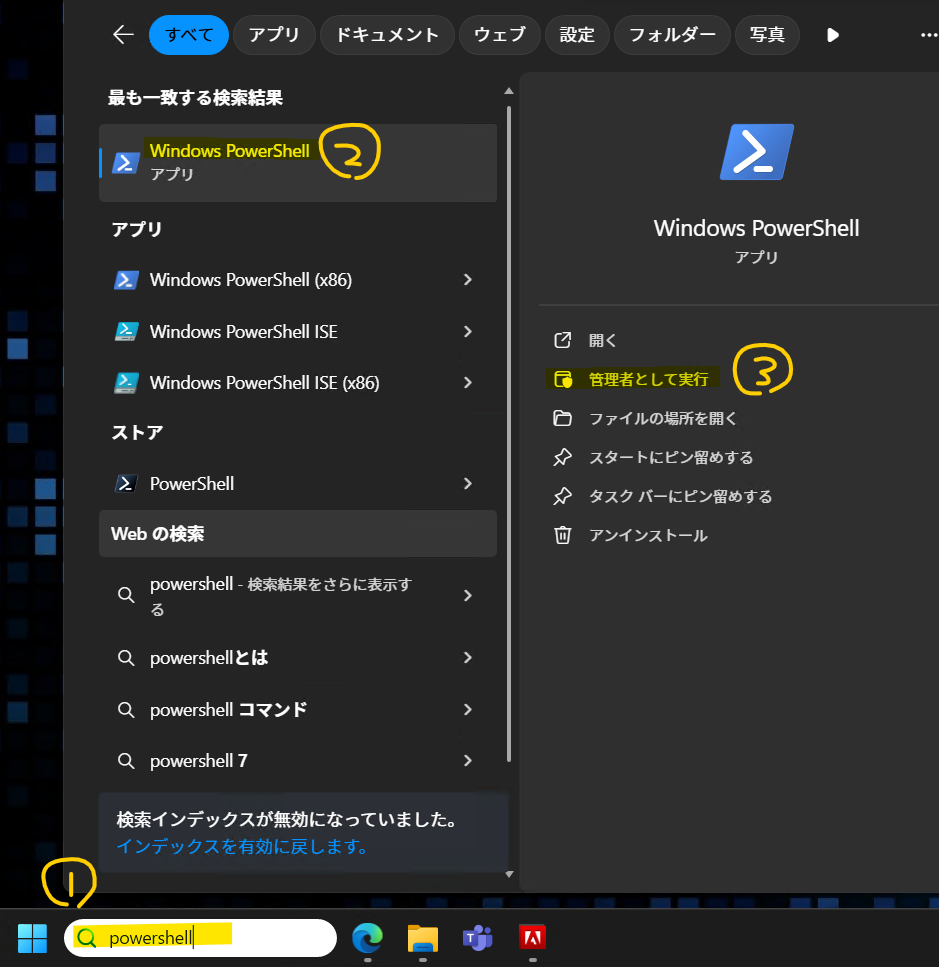Launch Microsoft Teams from the taskbar
Image resolution: width=939 pixels, height=967 pixels.
coord(477,938)
